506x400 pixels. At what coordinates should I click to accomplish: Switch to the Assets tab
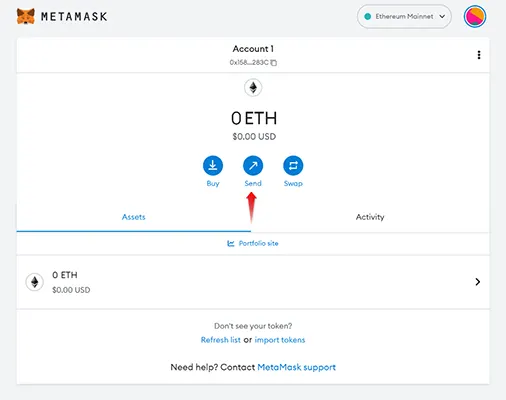pyautogui.click(x=134, y=217)
